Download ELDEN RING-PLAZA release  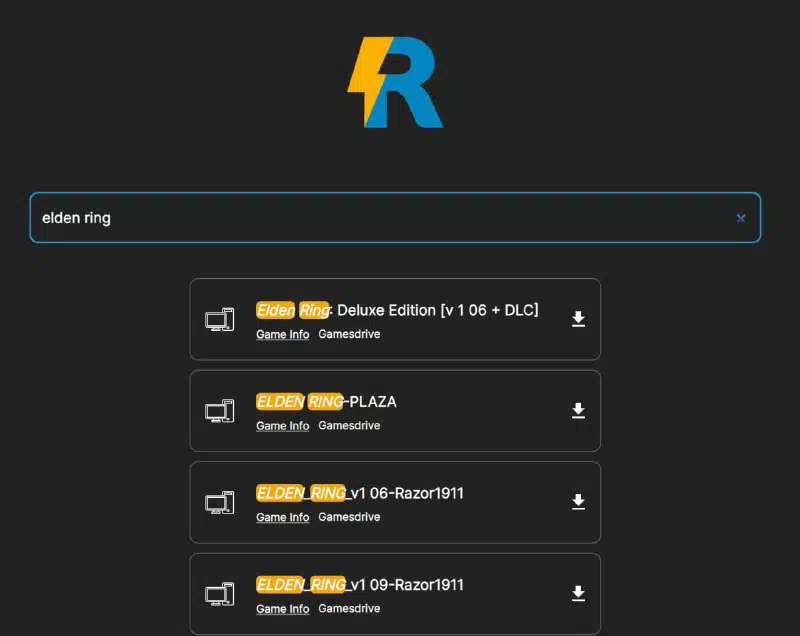(x=578, y=410)
